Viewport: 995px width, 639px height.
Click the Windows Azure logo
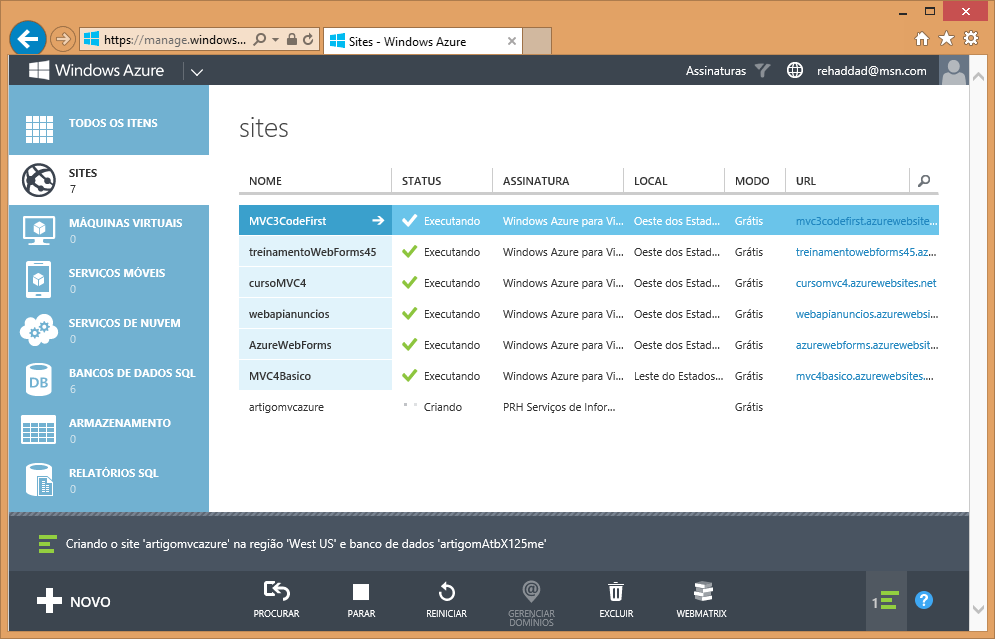pyautogui.click(x=96, y=70)
